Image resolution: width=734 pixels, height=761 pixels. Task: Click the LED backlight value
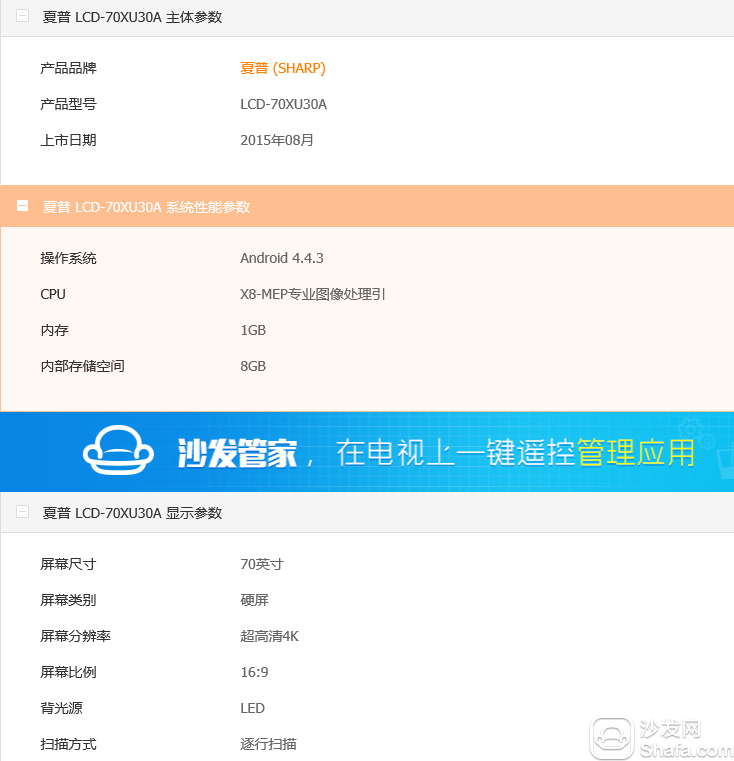252,708
